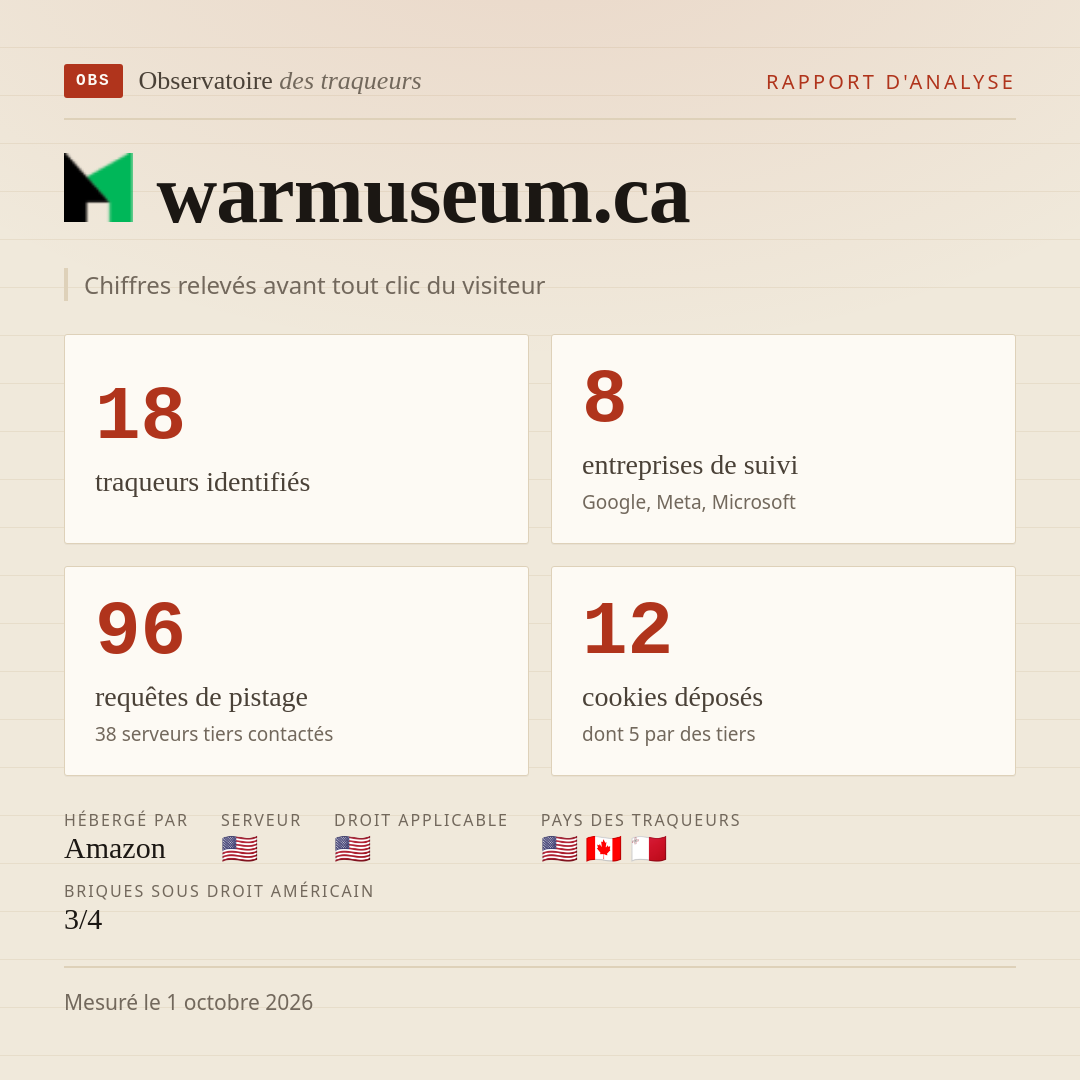Click the number 18 in traqueurs card
The width and height of the screenshot is (1080, 1080).
[x=140, y=413]
